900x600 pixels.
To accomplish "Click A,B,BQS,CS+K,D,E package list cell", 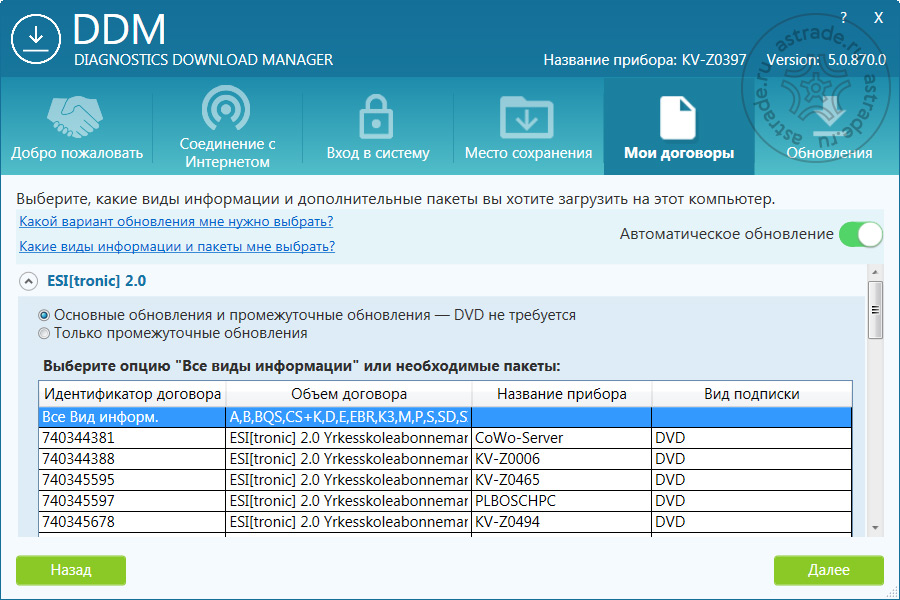I will (348, 417).
